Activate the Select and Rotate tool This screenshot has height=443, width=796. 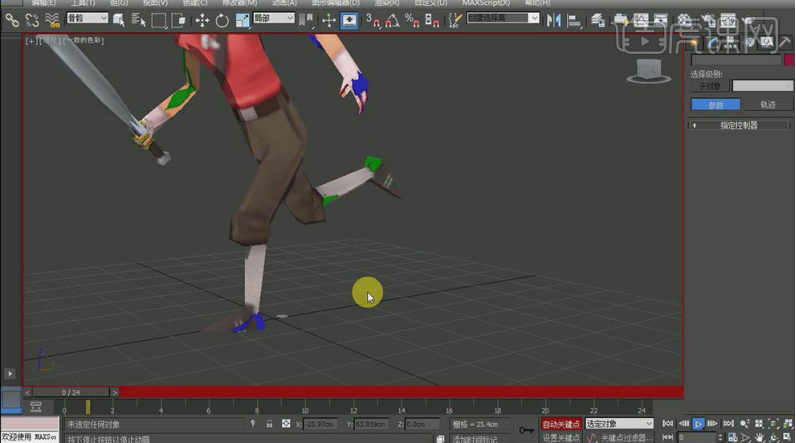point(222,20)
